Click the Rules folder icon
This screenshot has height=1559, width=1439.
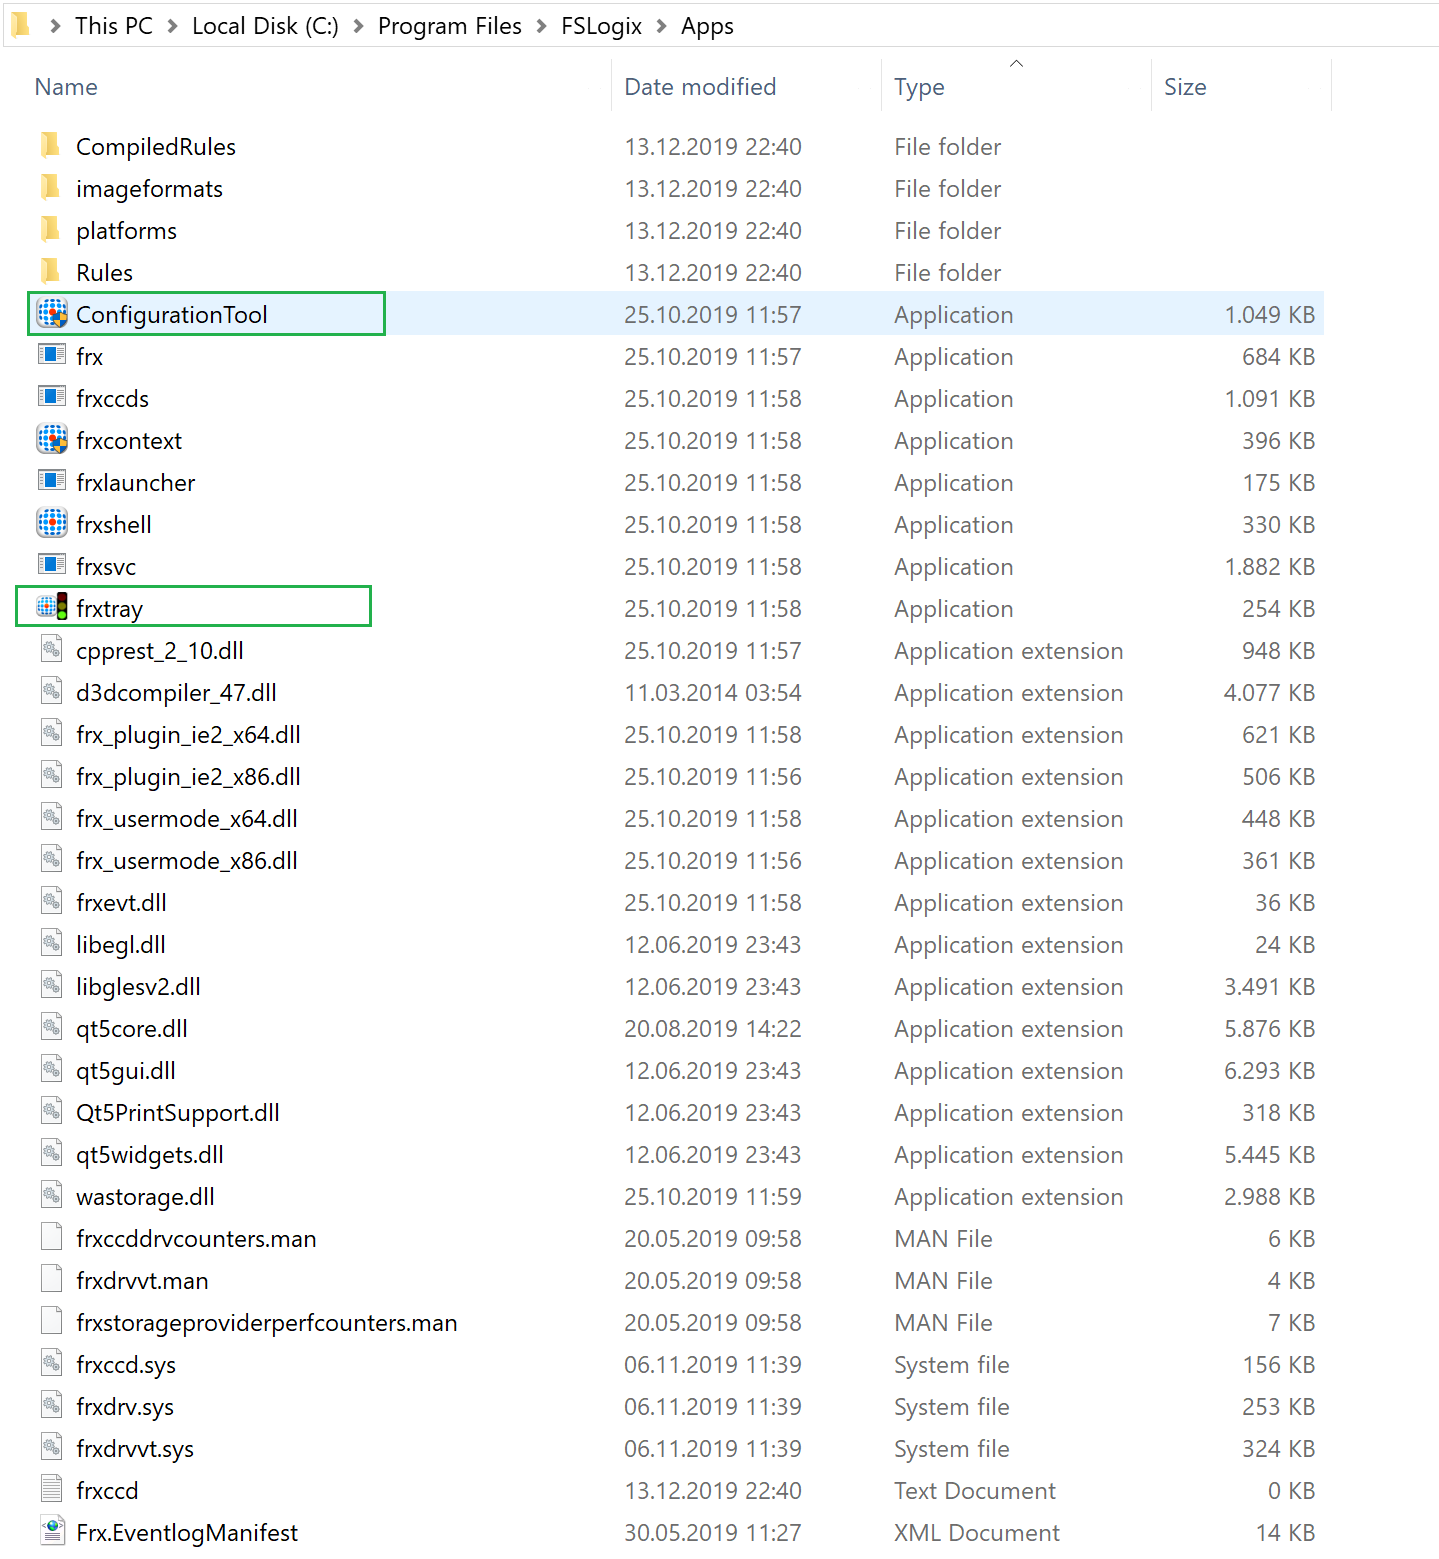(x=52, y=271)
